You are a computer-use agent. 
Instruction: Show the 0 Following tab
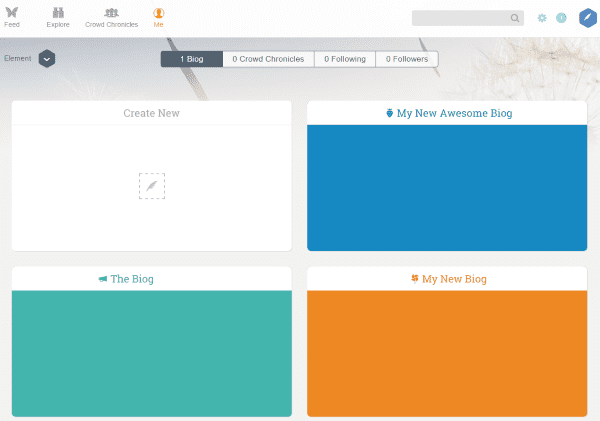click(x=345, y=59)
